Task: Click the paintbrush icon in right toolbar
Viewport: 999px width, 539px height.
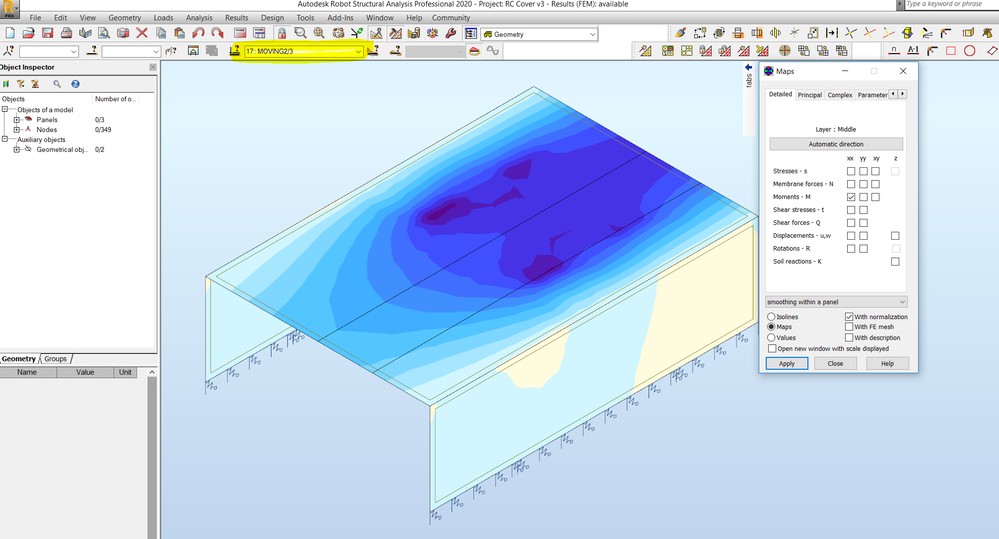Action: pyautogui.click(x=680, y=33)
